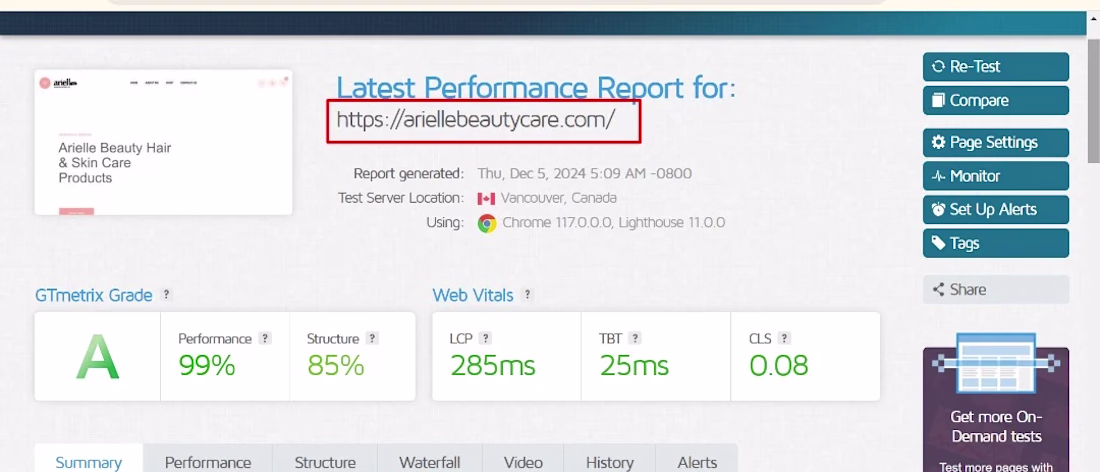The height and width of the screenshot is (472, 1100).
Task: Click help icon beside Performance score
Action: (x=264, y=339)
